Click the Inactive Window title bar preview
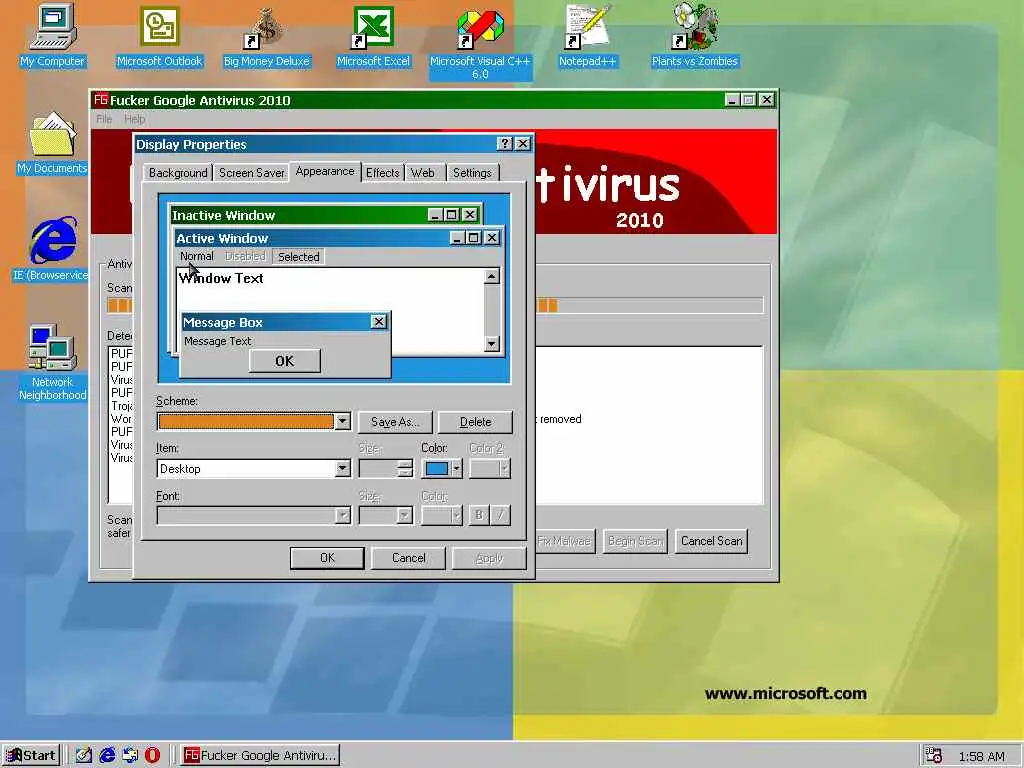This screenshot has height=768, width=1024. [x=326, y=215]
